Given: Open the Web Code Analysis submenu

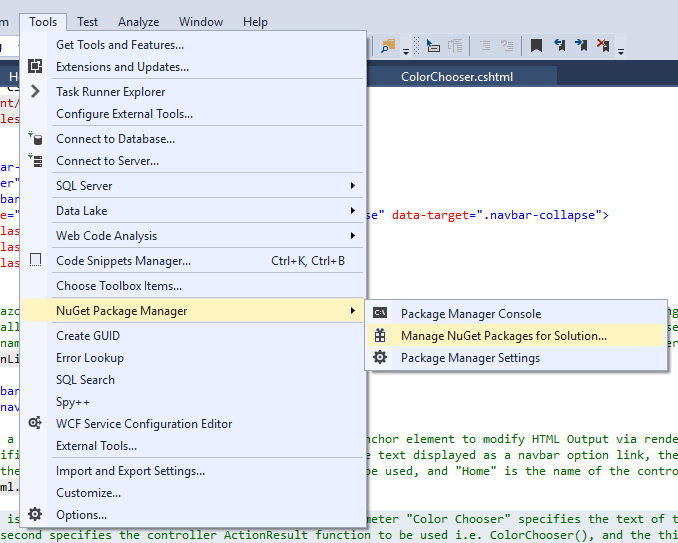Looking at the screenshot, I should pos(192,236).
